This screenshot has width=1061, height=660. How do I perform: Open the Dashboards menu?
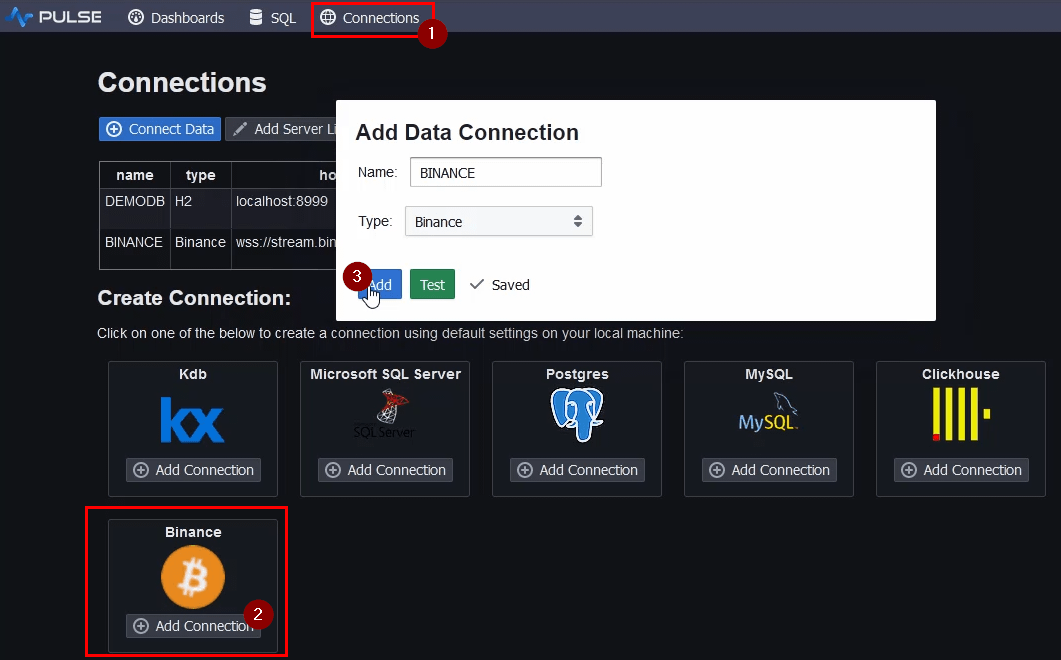click(176, 18)
